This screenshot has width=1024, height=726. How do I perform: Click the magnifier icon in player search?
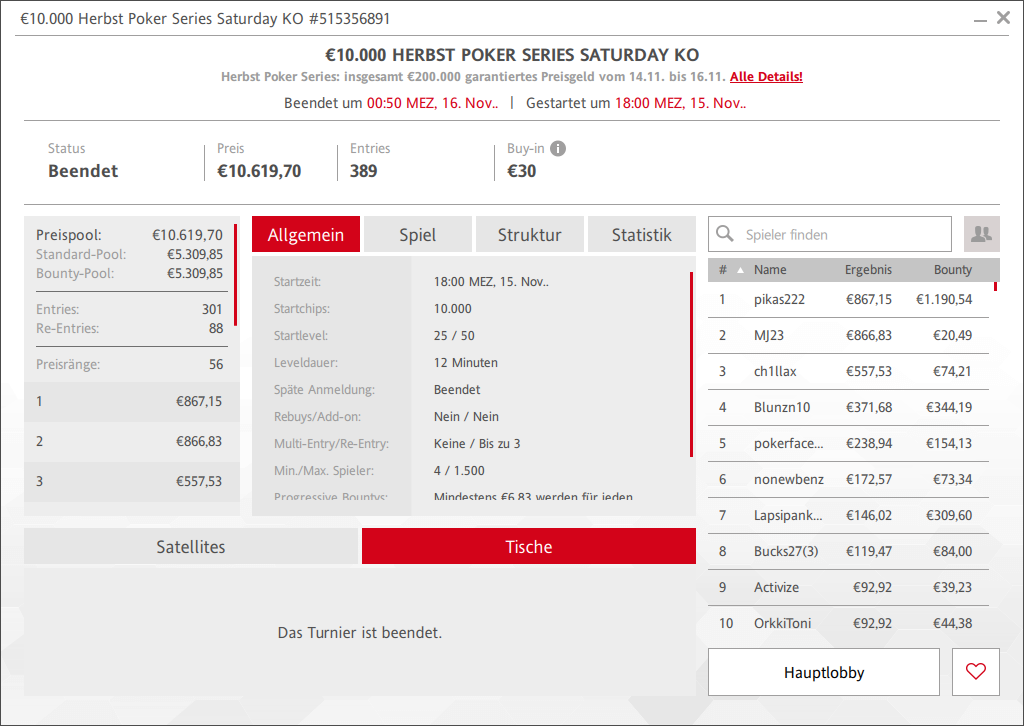[726, 234]
